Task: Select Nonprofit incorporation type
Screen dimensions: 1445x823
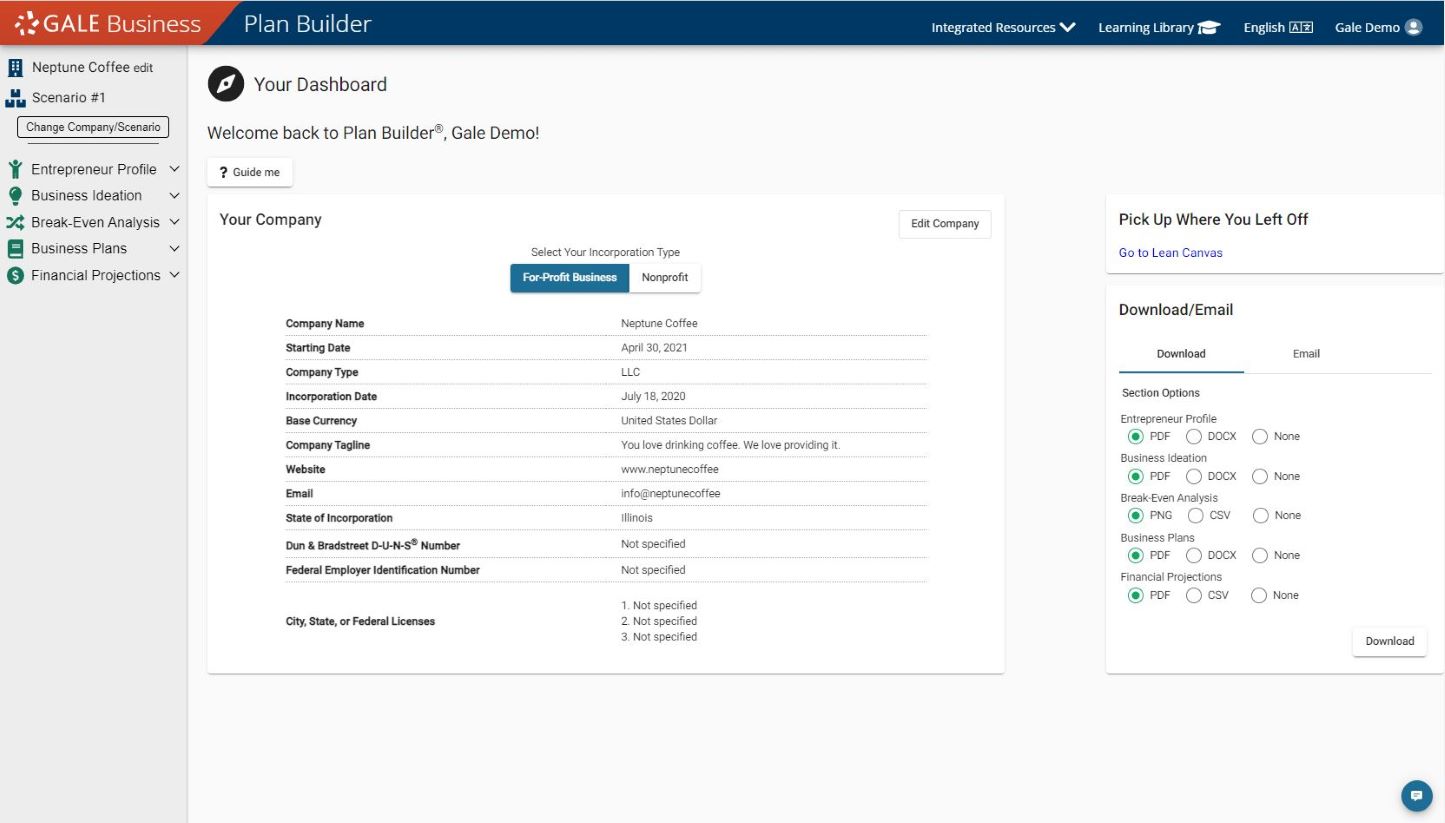Action: 665,277
